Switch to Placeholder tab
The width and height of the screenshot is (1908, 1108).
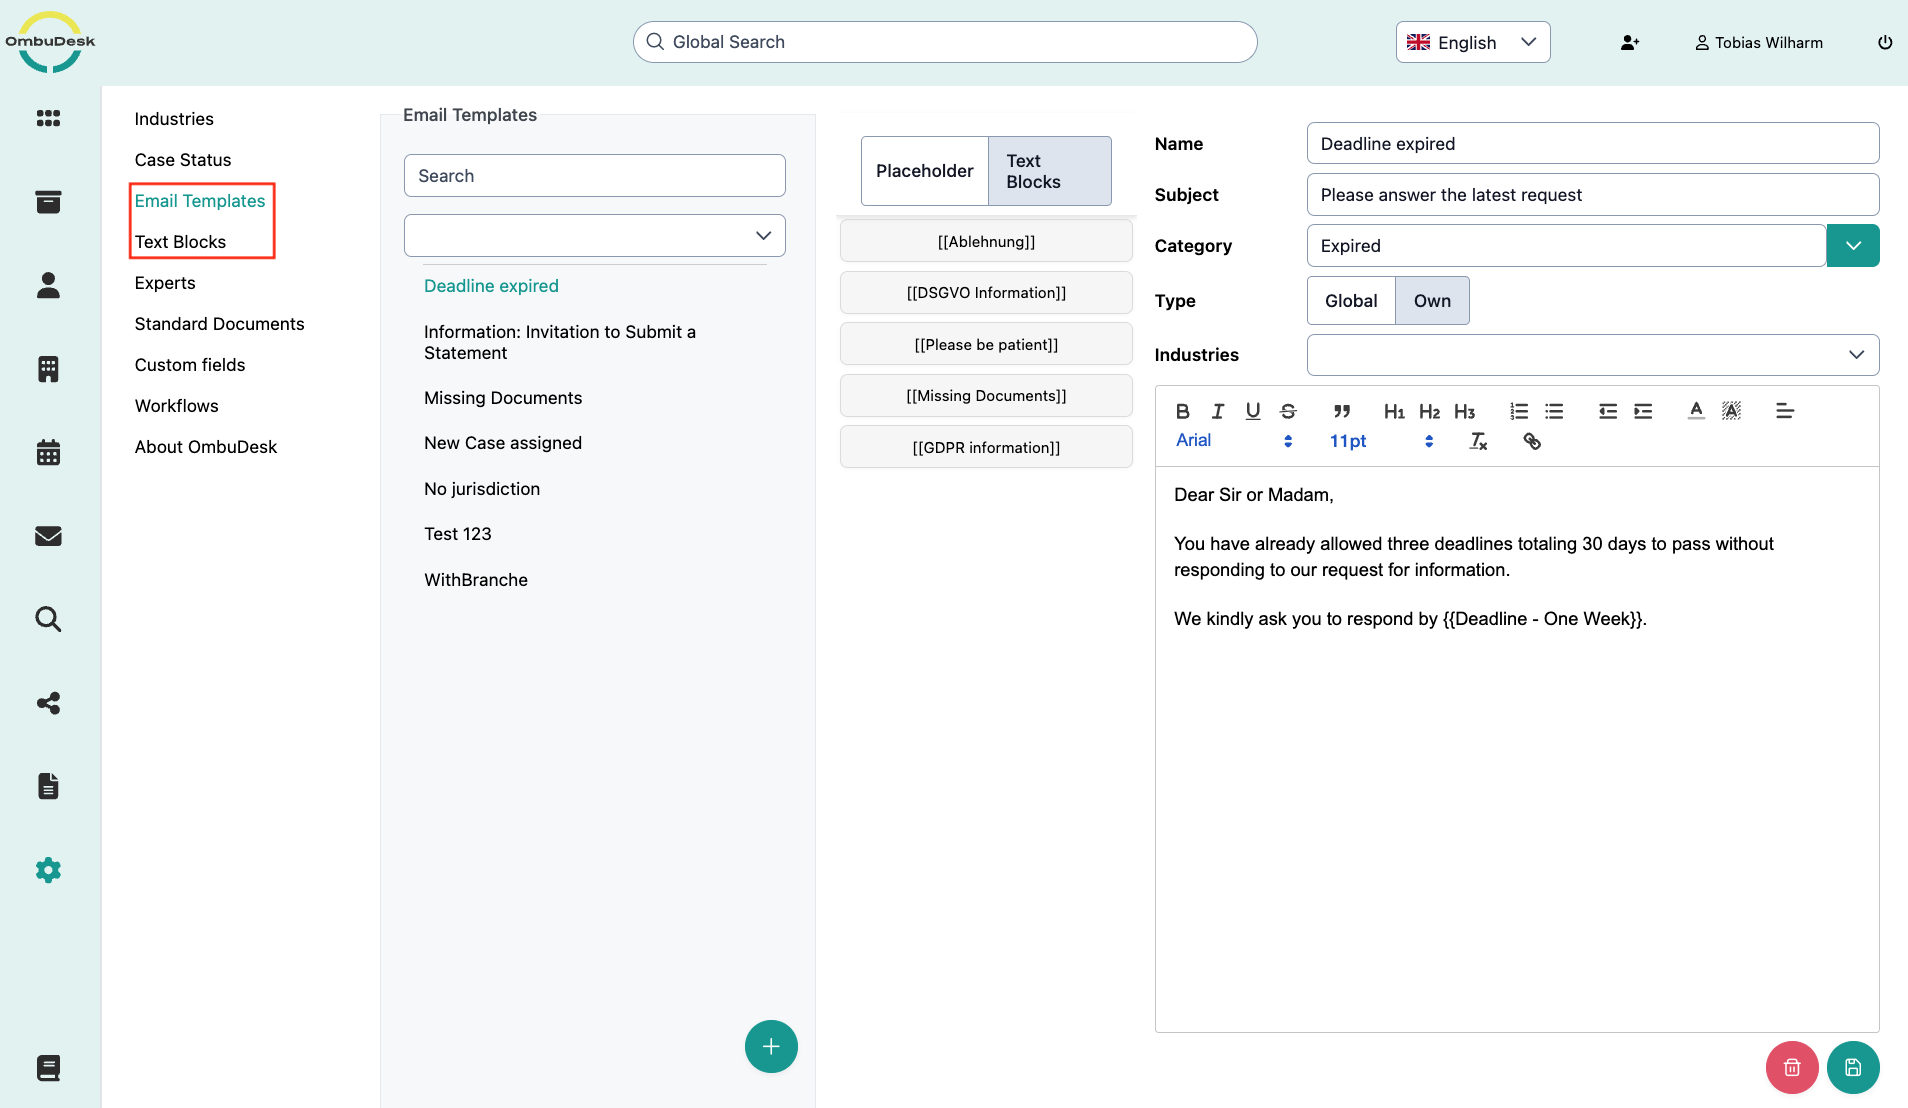924,171
